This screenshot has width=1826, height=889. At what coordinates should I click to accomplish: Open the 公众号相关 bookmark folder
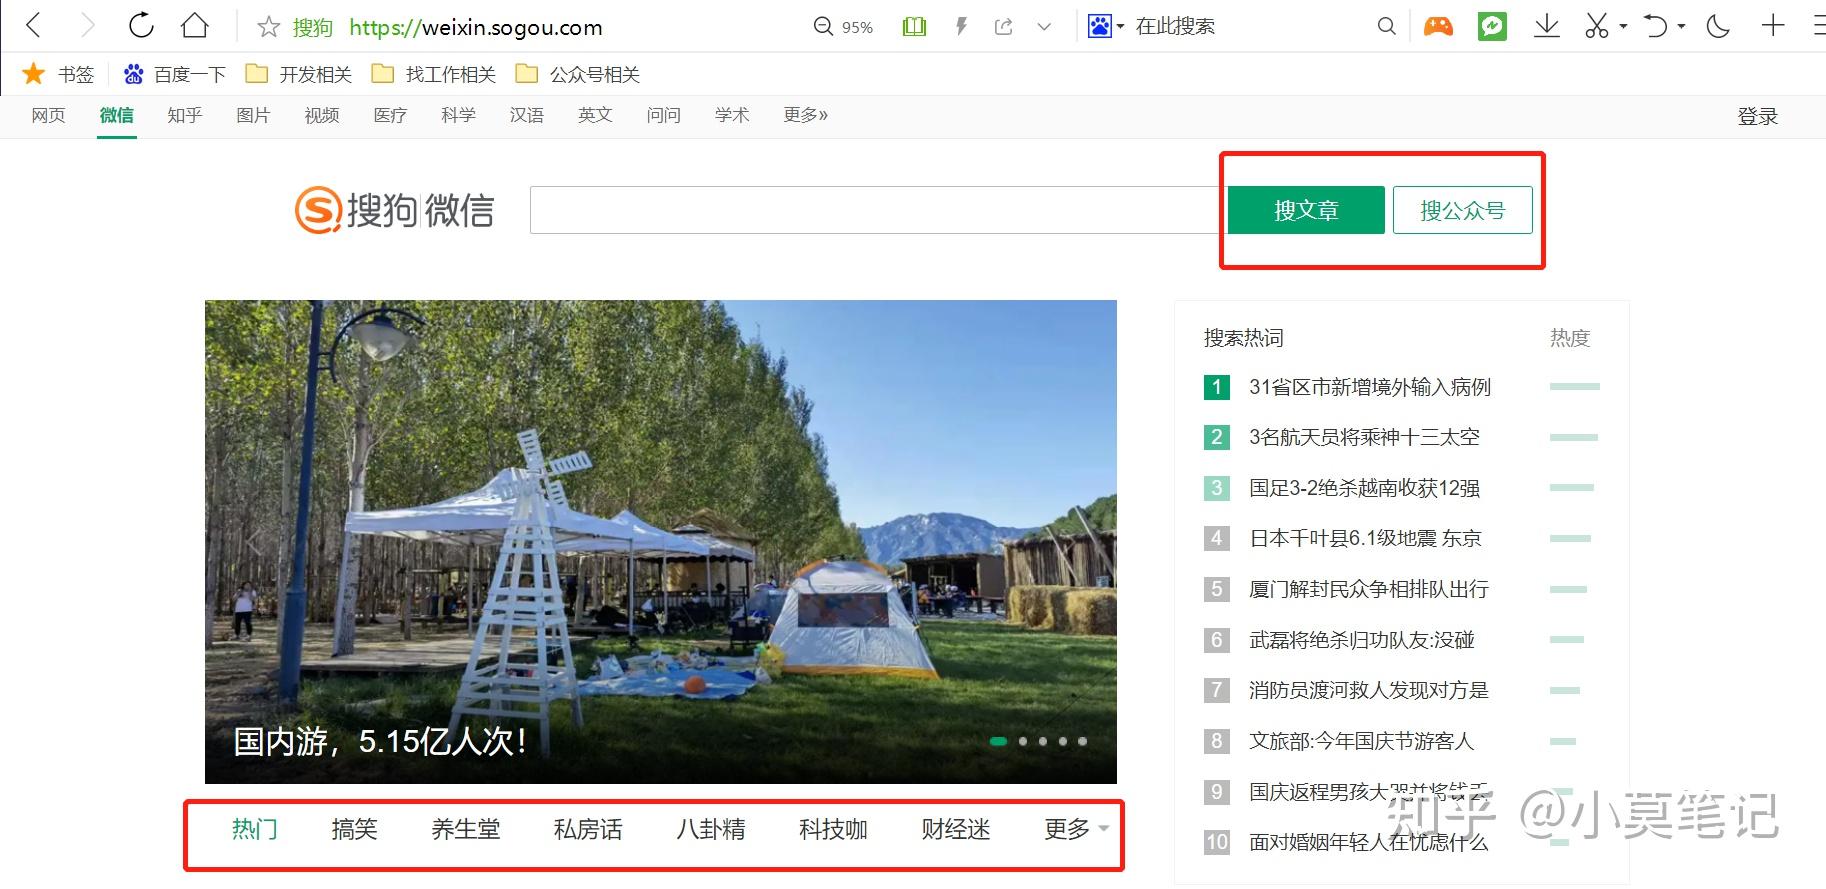click(578, 74)
